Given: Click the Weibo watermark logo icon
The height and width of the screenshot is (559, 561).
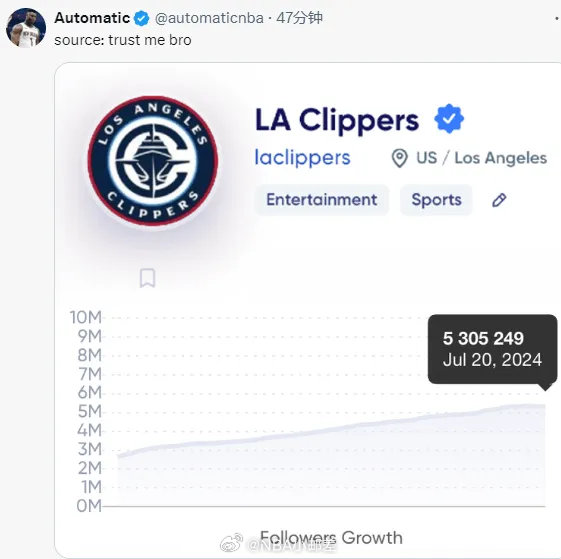Looking at the screenshot, I should pyautogui.click(x=231, y=543).
